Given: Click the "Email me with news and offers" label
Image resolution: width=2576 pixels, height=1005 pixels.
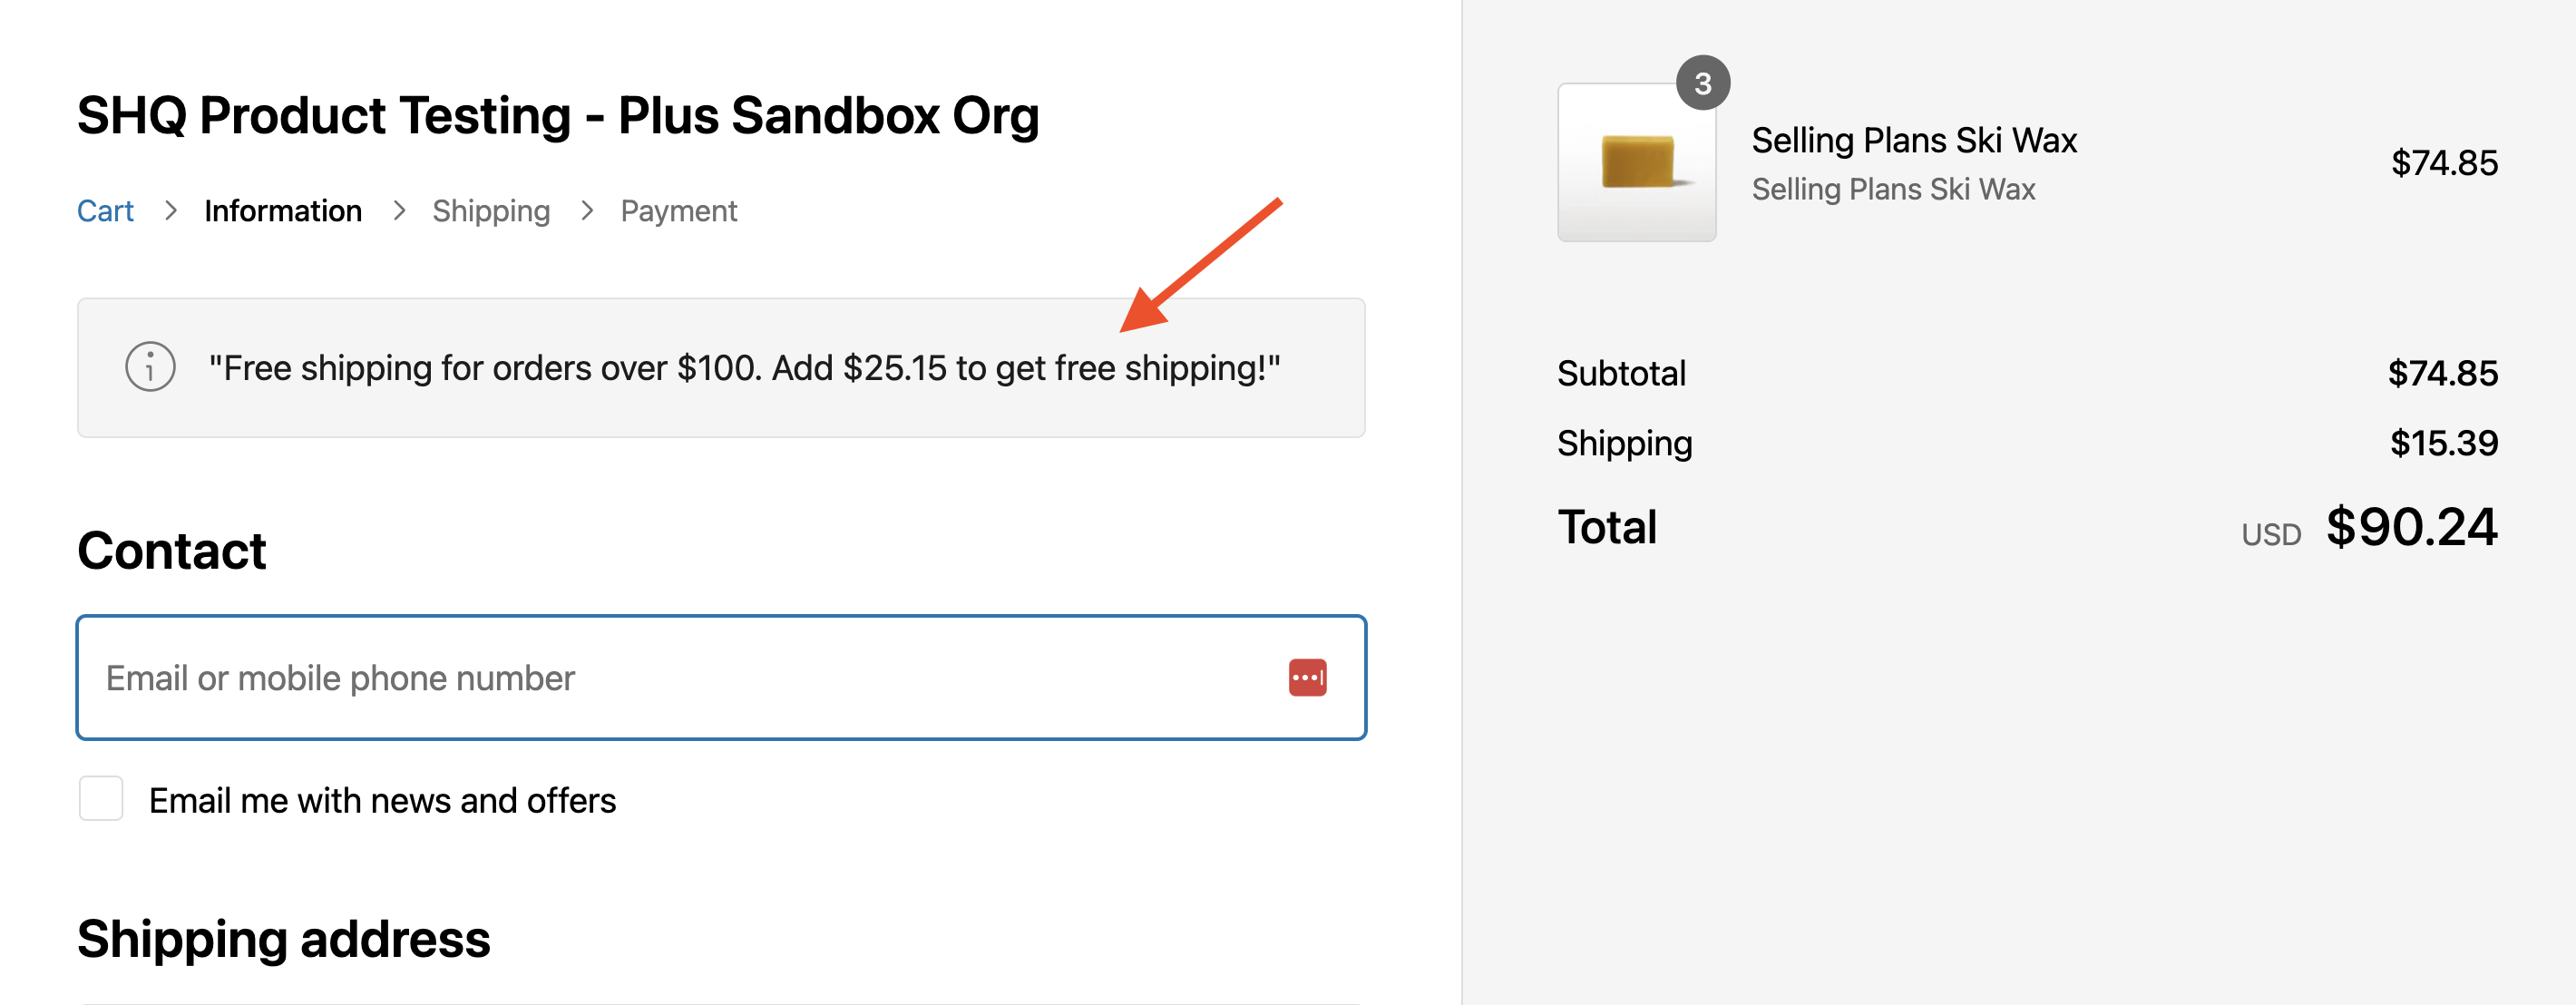Looking at the screenshot, I should tap(382, 801).
